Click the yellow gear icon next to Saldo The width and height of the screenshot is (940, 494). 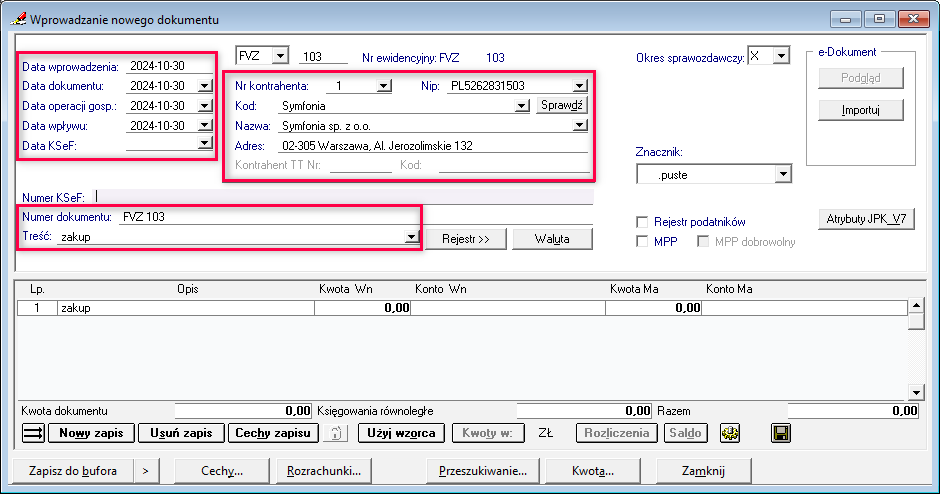(x=729, y=433)
